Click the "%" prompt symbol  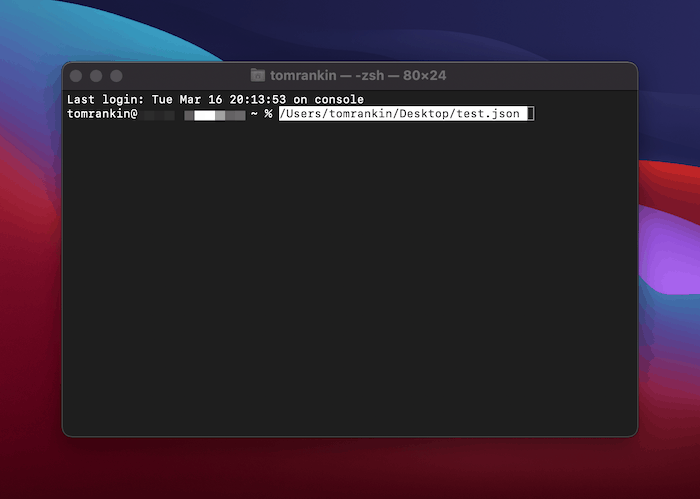tap(268, 114)
